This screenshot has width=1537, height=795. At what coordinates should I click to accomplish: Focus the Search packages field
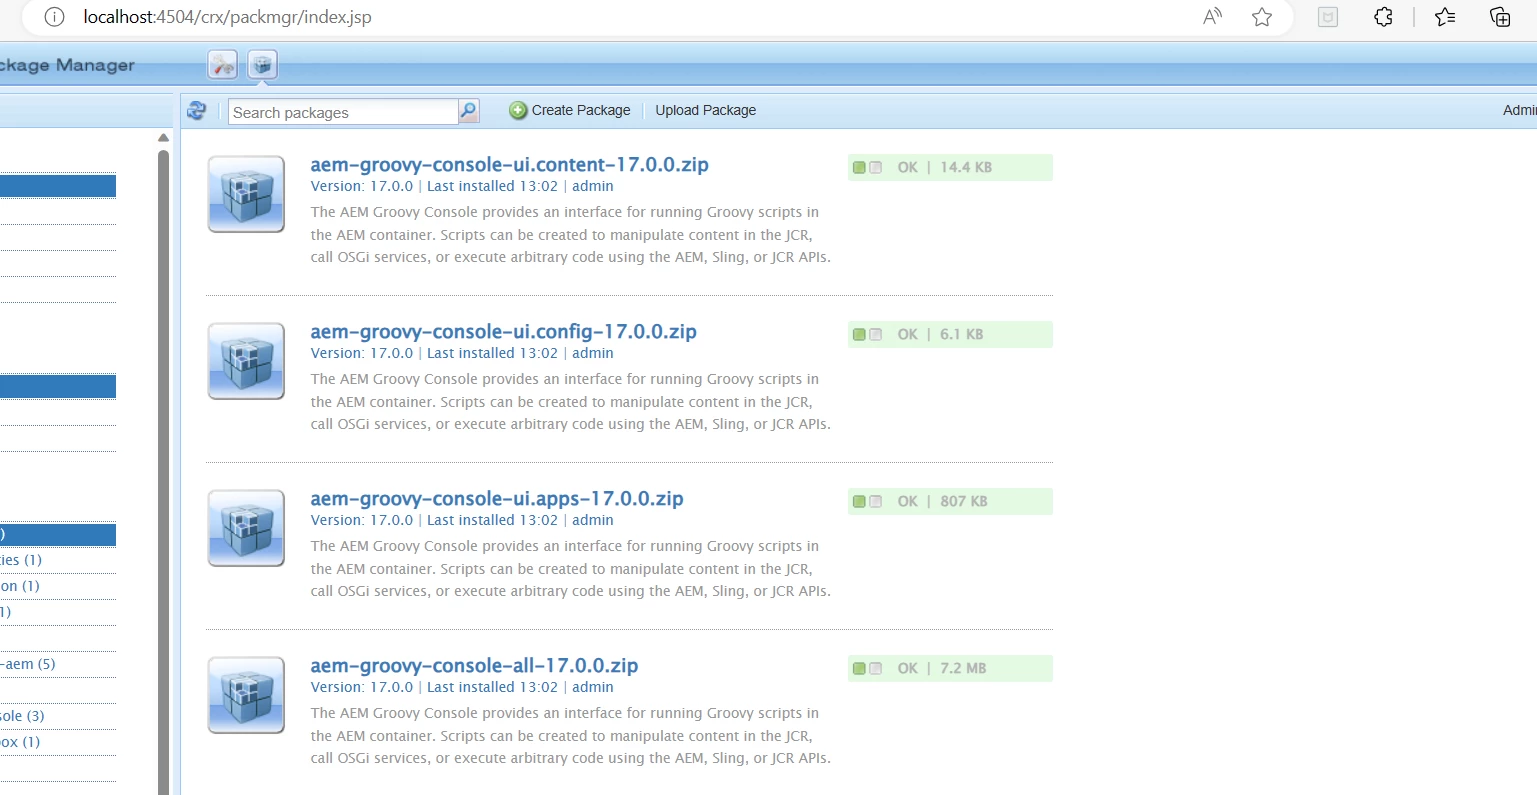(x=343, y=112)
